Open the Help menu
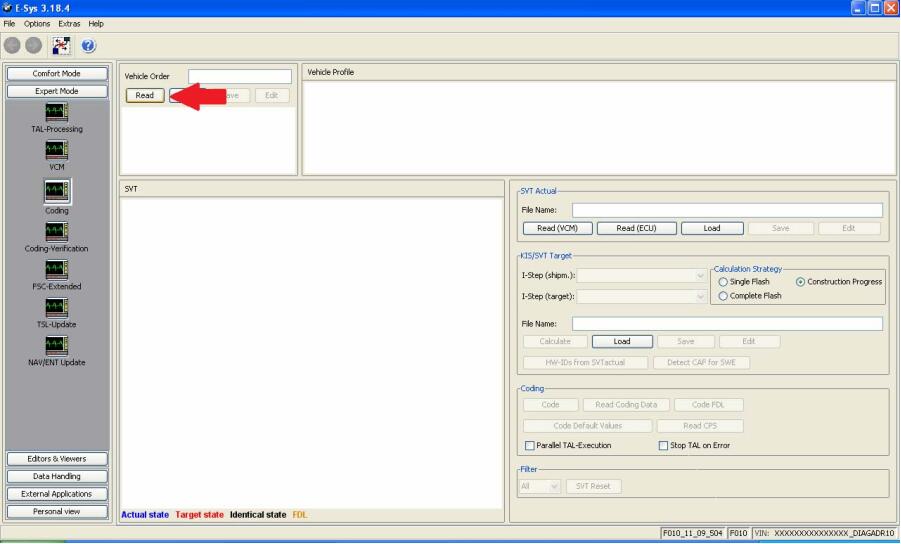This screenshot has height=544, width=901. tap(96, 24)
